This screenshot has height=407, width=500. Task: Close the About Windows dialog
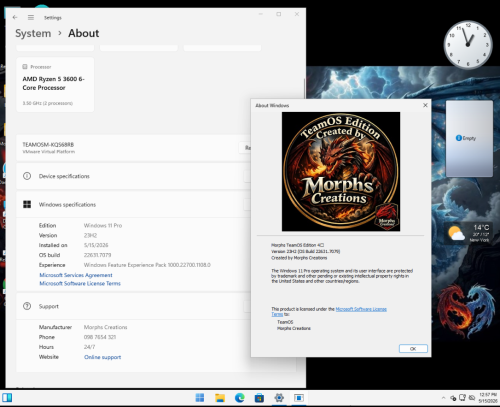(x=425, y=105)
